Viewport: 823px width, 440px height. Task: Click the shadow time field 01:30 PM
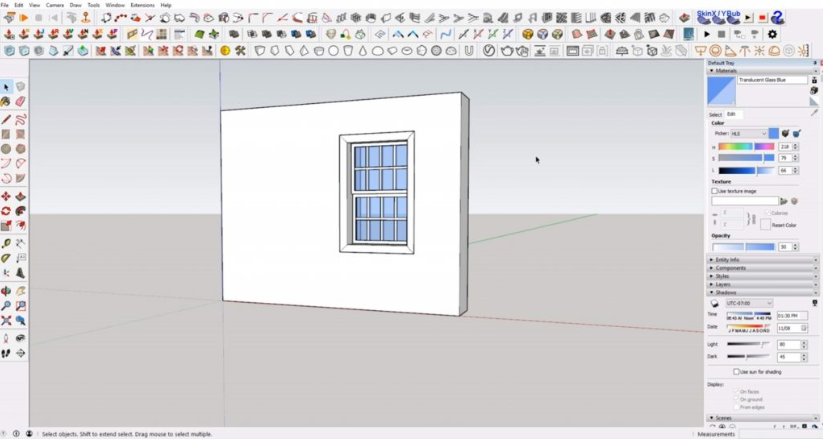pyautogui.click(x=792, y=316)
